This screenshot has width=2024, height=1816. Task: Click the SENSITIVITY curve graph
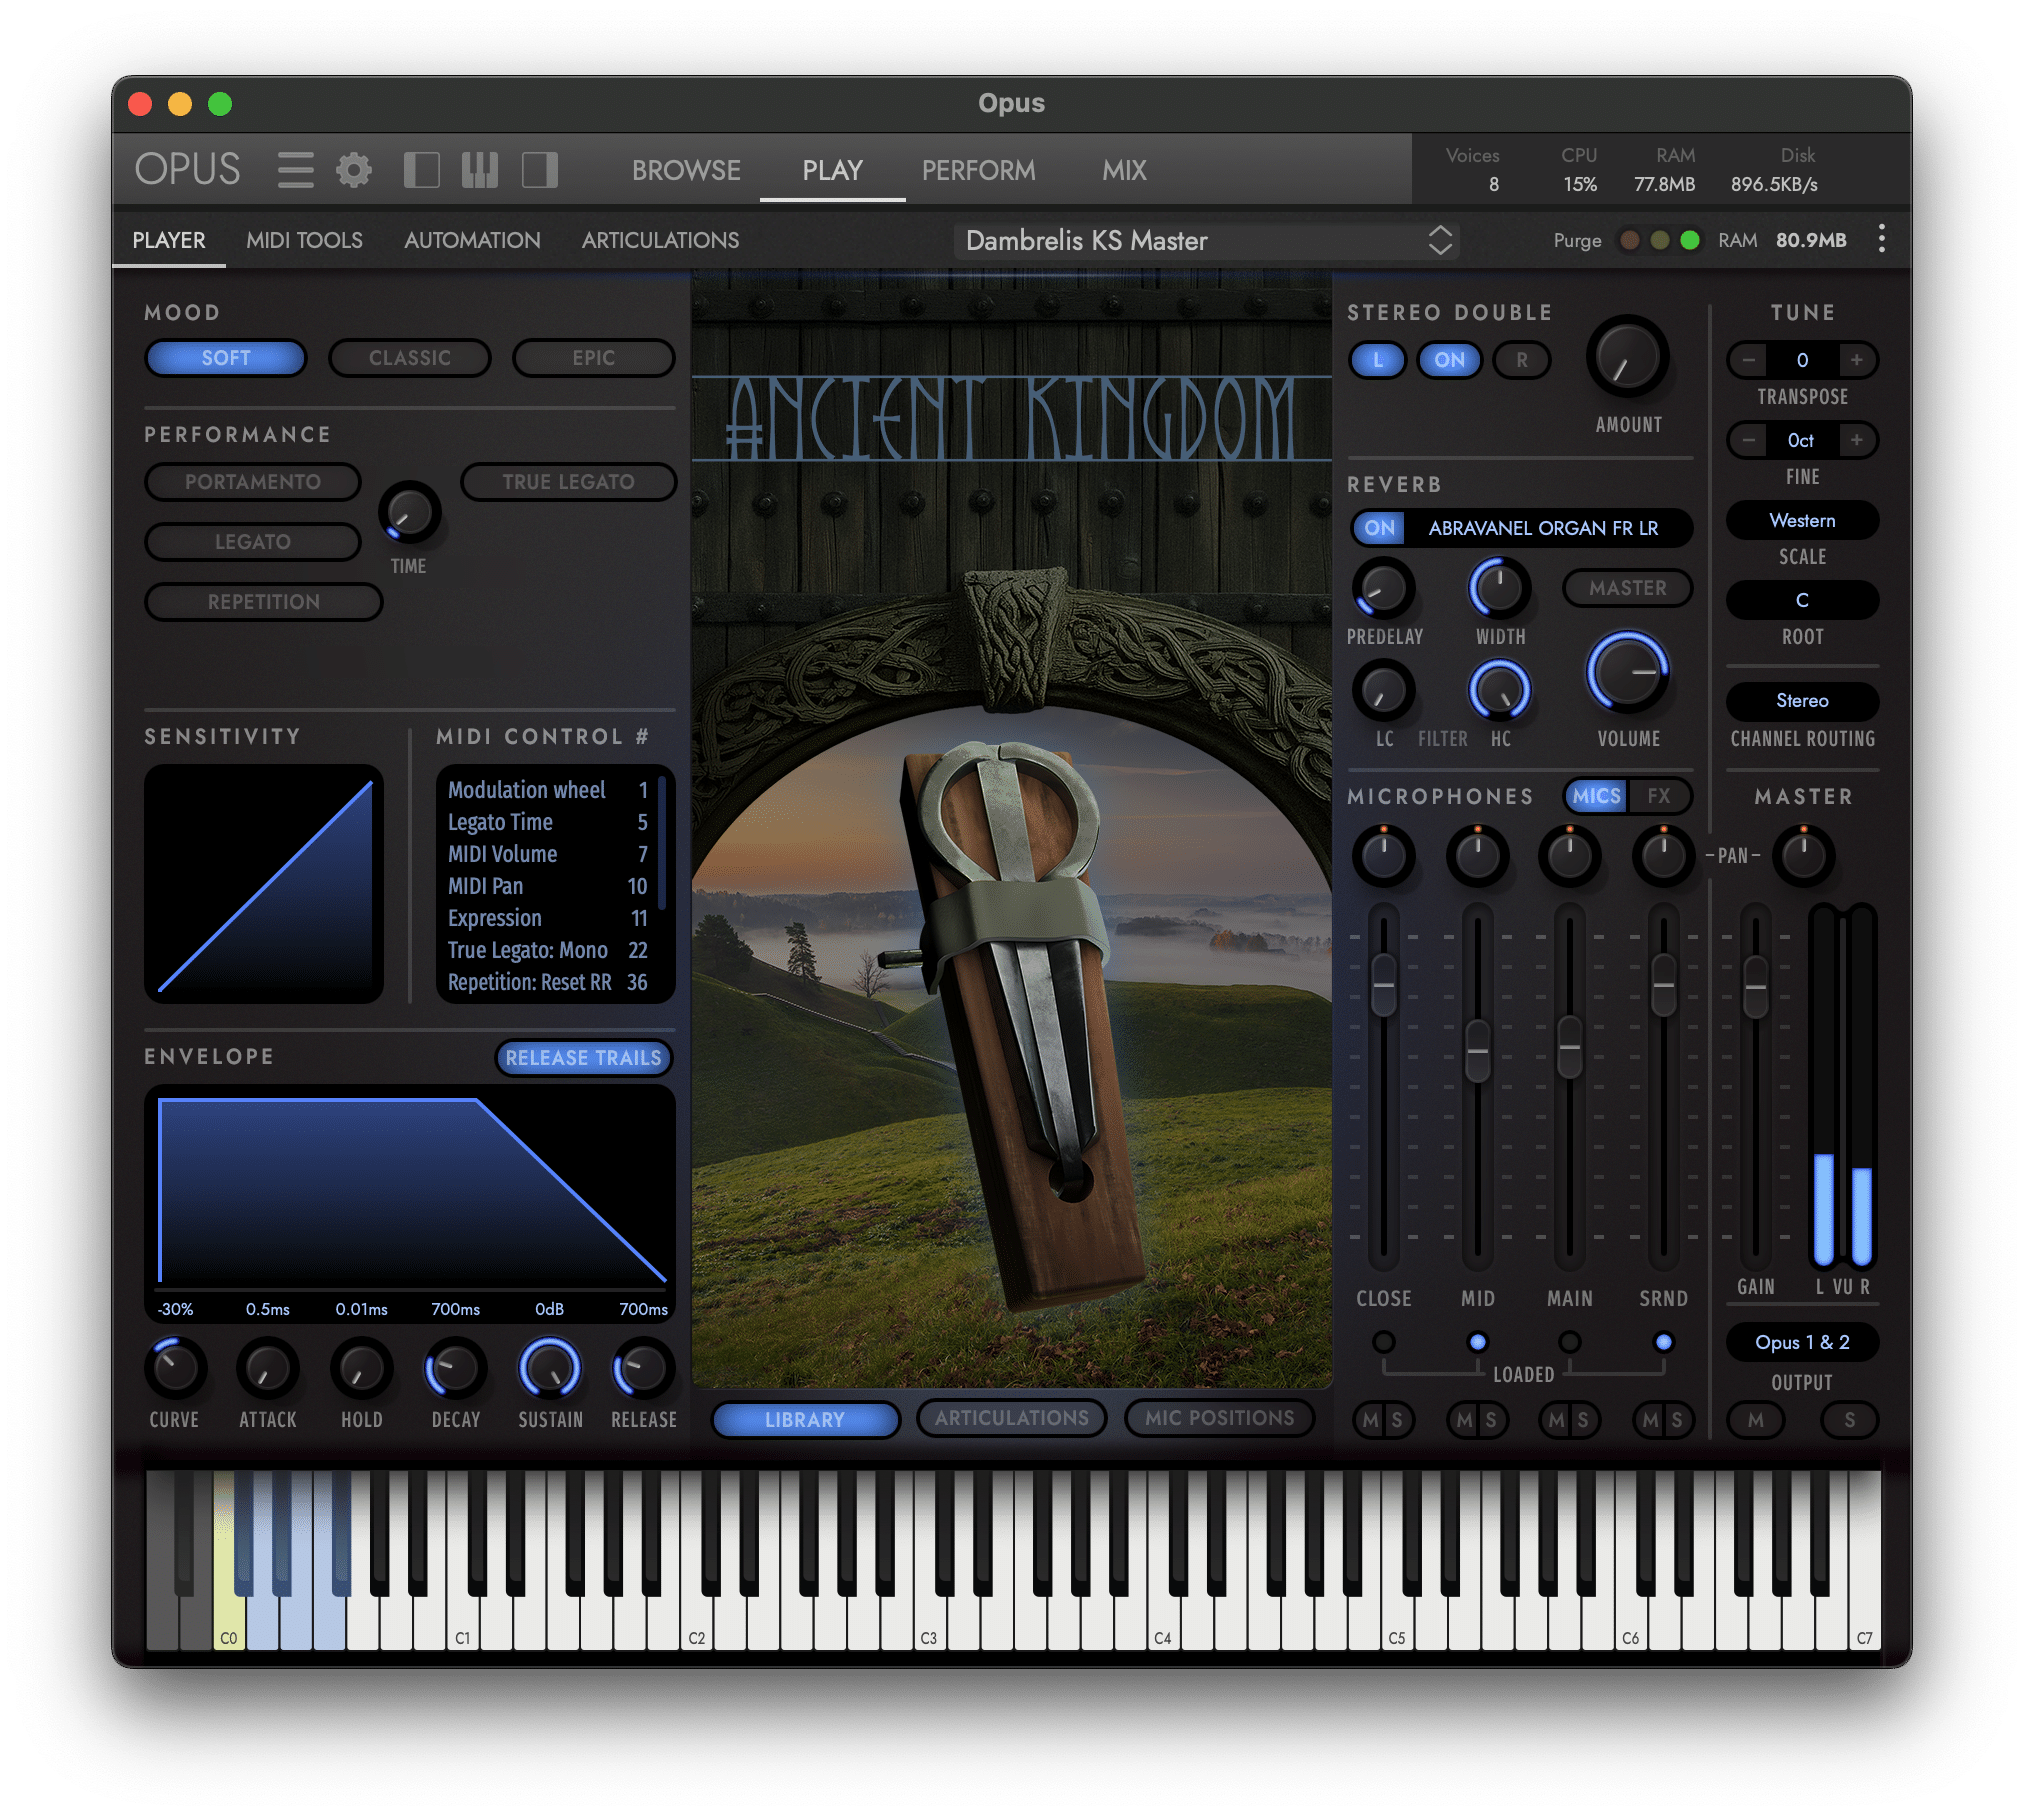coord(264,884)
